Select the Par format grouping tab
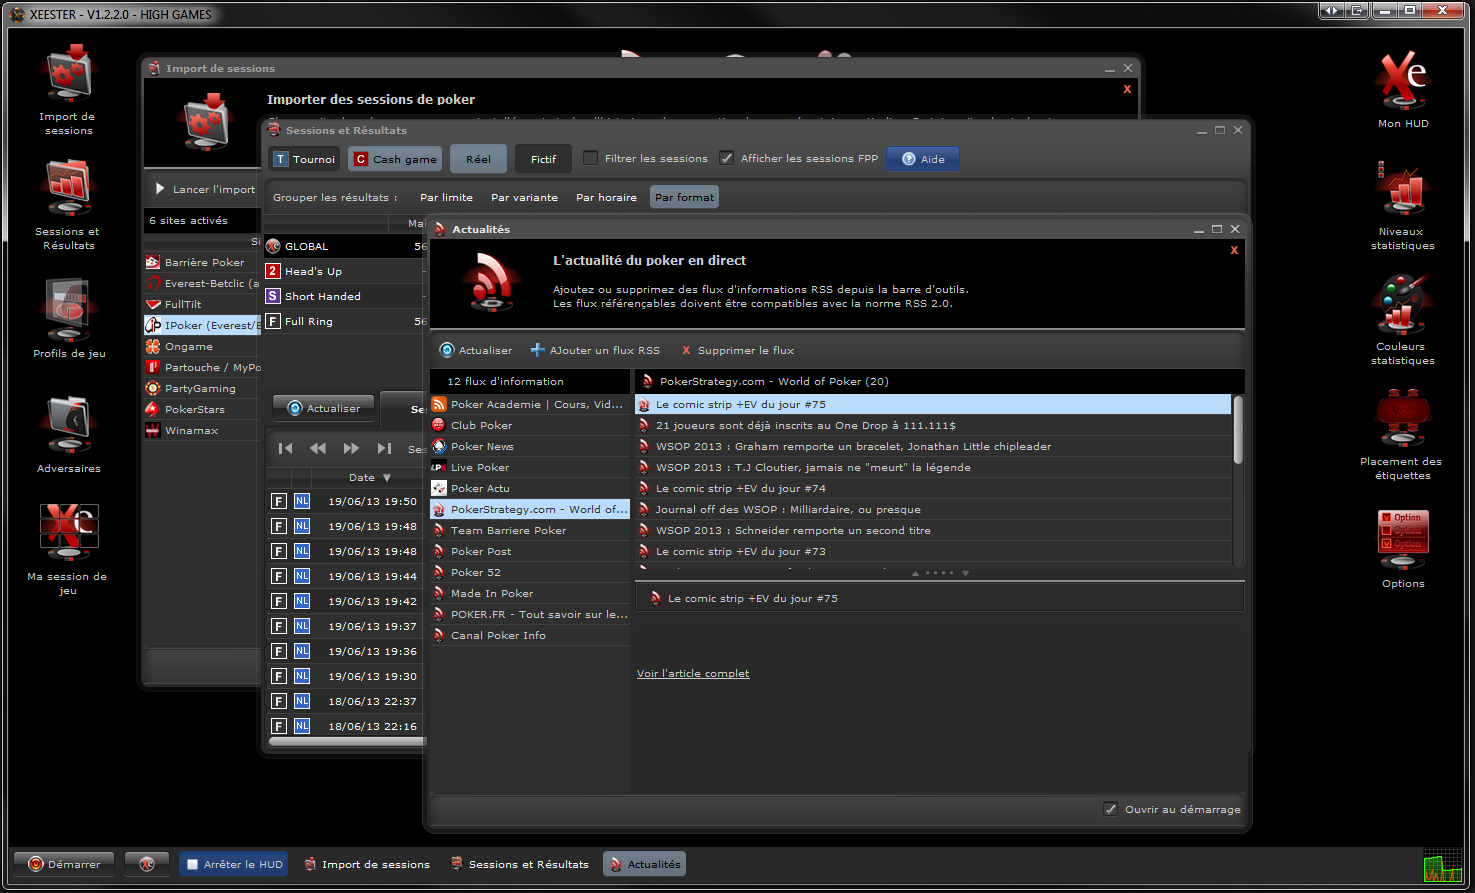This screenshot has width=1475, height=893. point(685,197)
